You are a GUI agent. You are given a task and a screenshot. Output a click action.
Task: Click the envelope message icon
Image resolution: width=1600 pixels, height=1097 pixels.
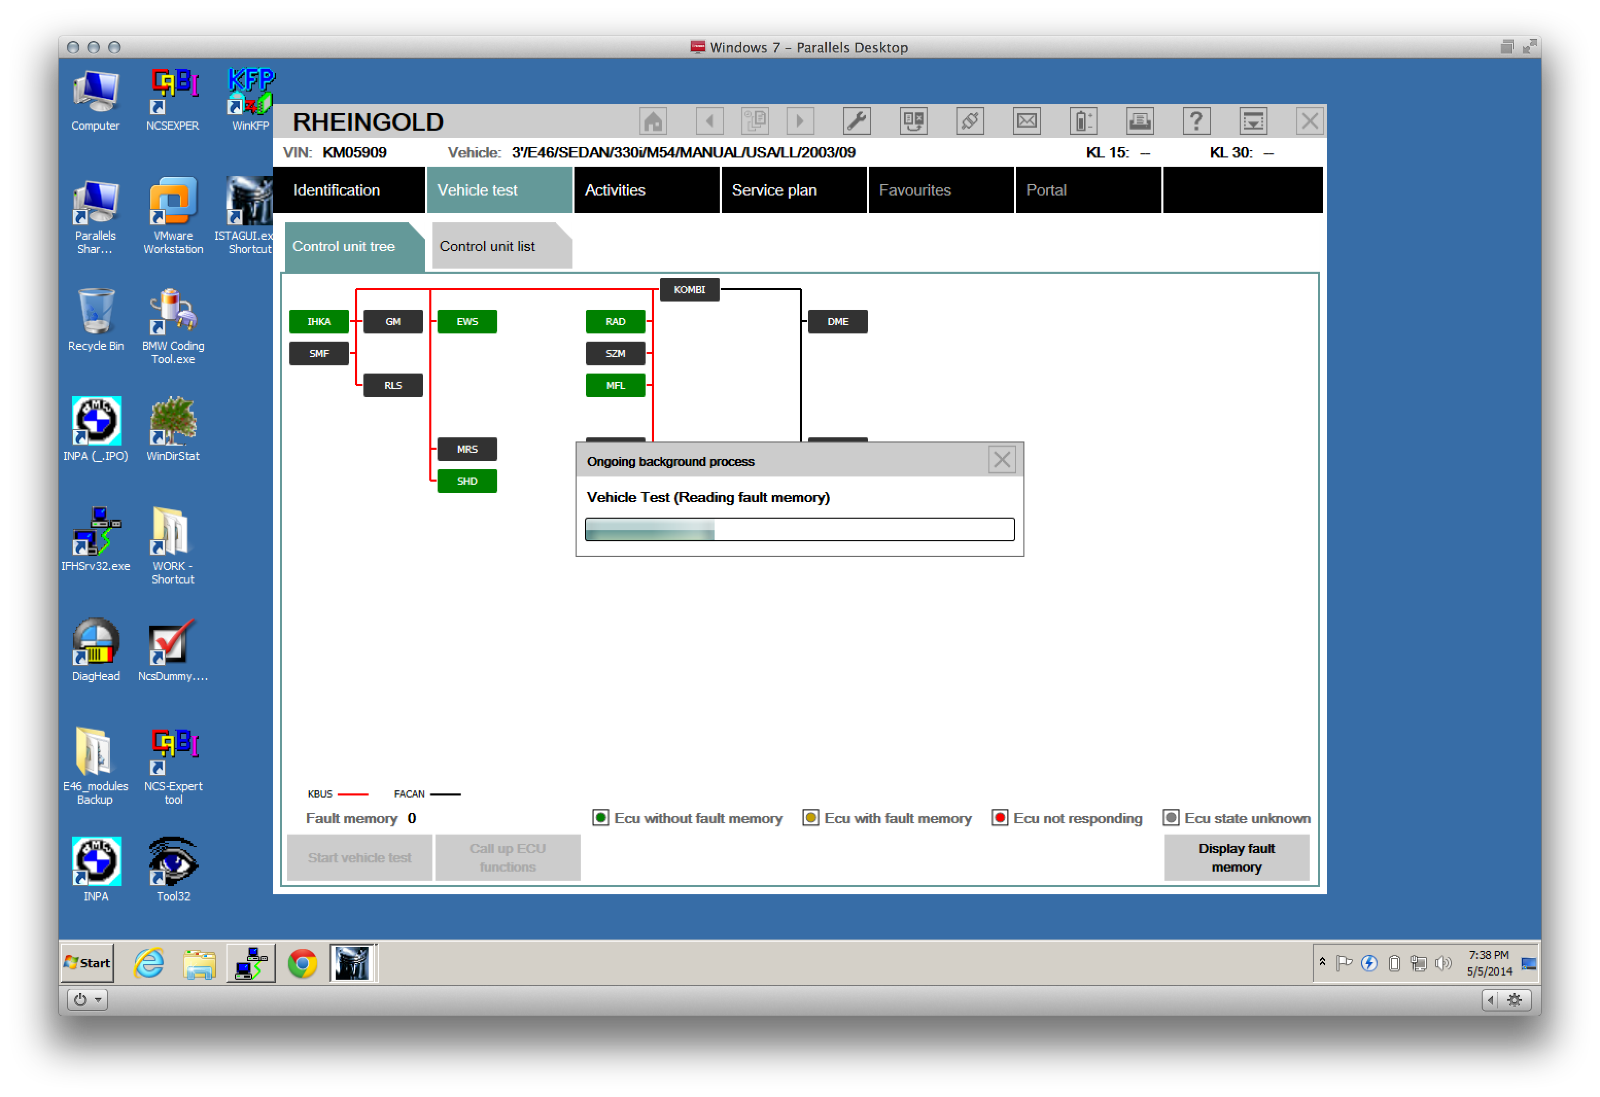(x=1027, y=122)
